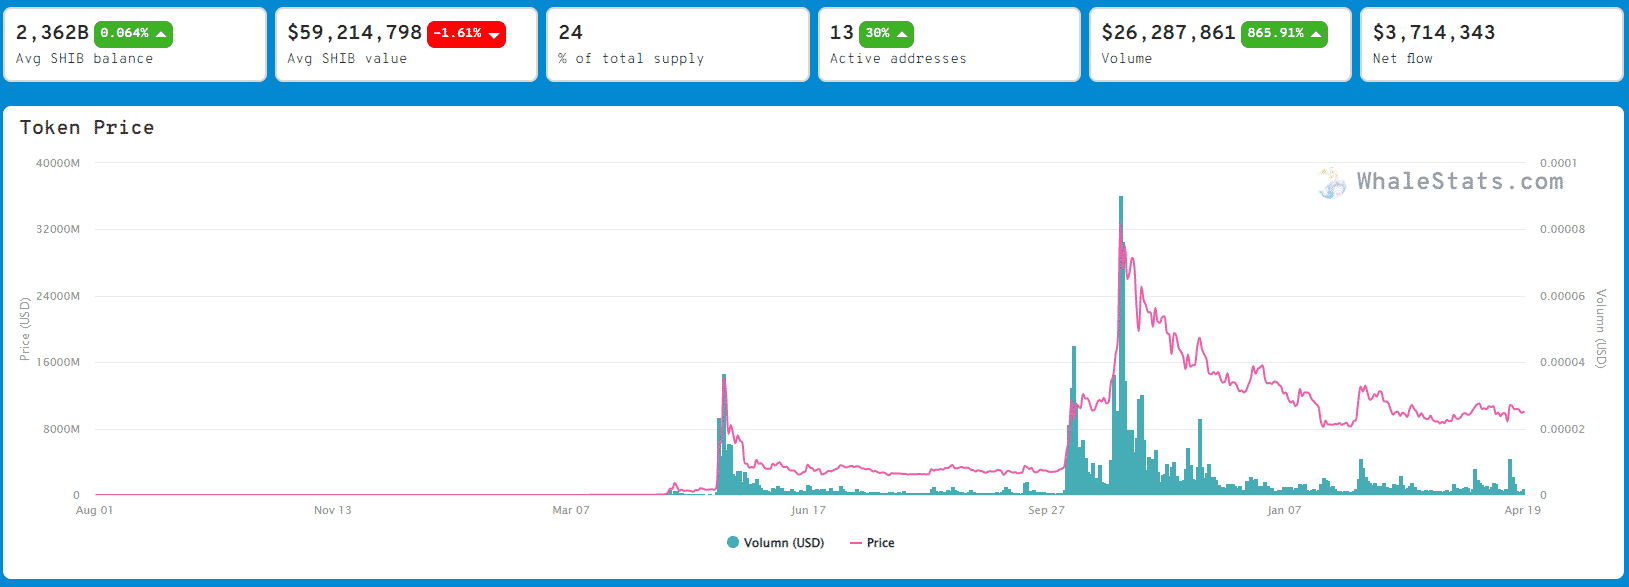Image resolution: width=1629 pixels, height=587 pixels.
Task: Click the red -1.61% value change badge
Action: click(x=466, y=34)
